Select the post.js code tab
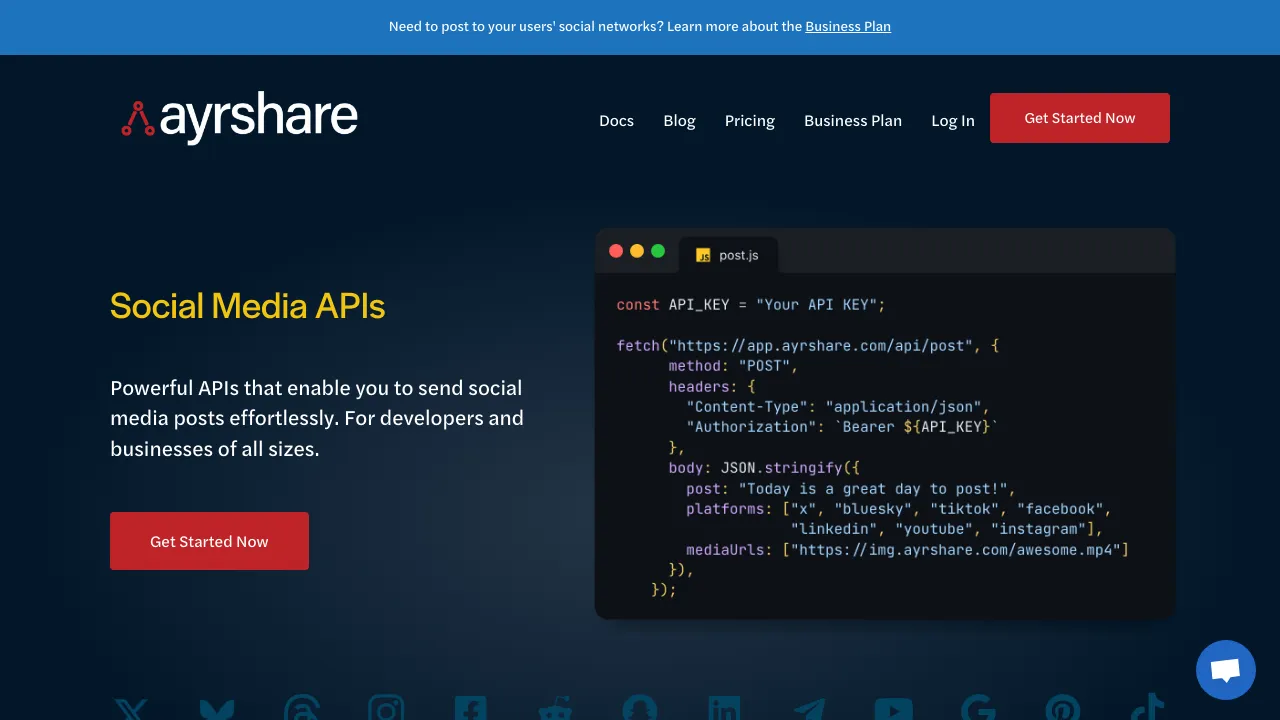 coord(728,255)
